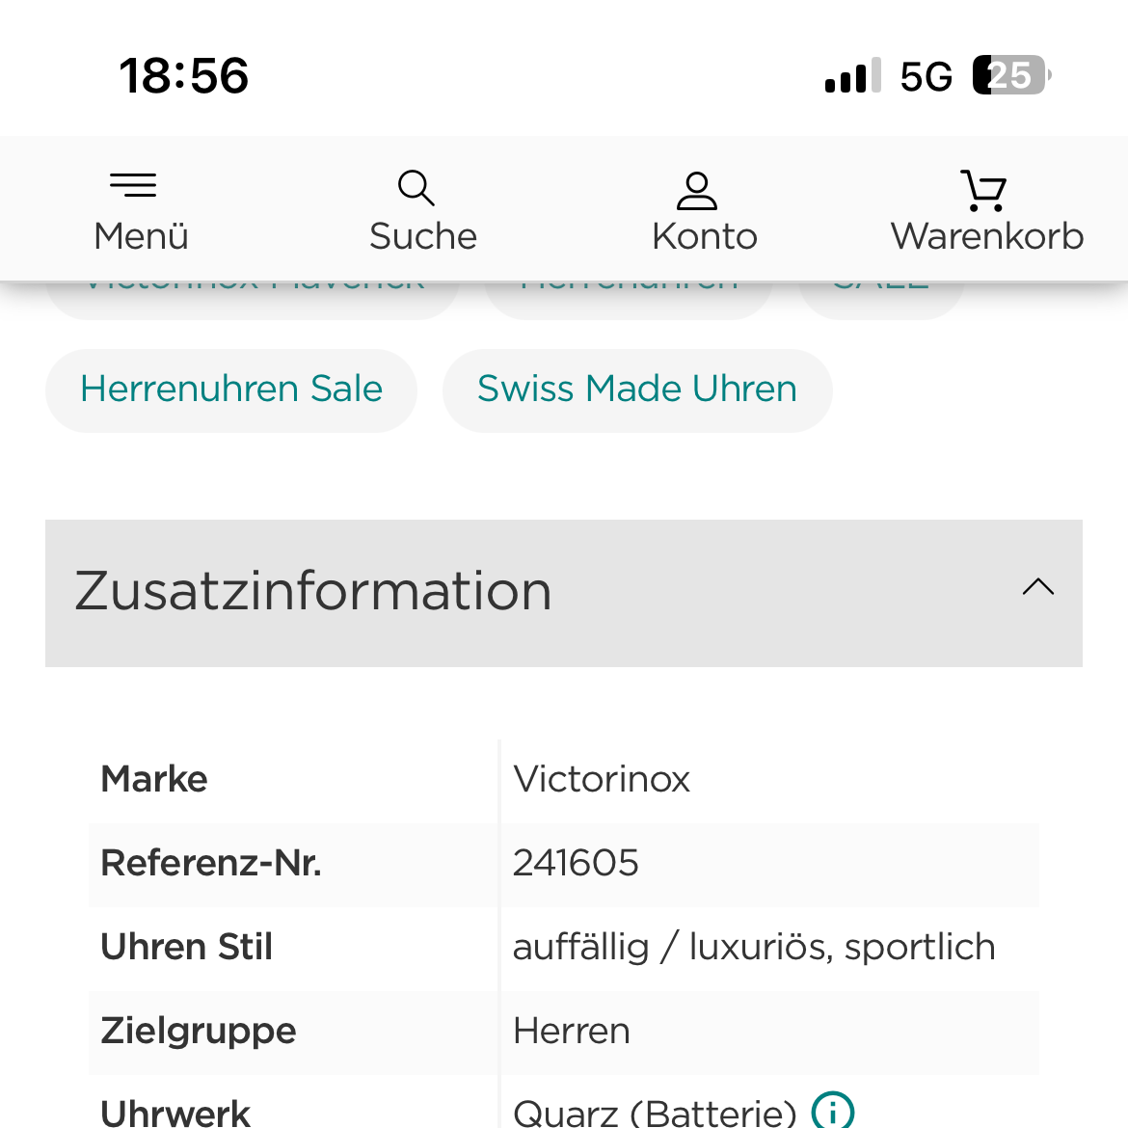Tap the partially hidden SALE tag
This screenshot has height=1128, width=1128.
point(881,300)
